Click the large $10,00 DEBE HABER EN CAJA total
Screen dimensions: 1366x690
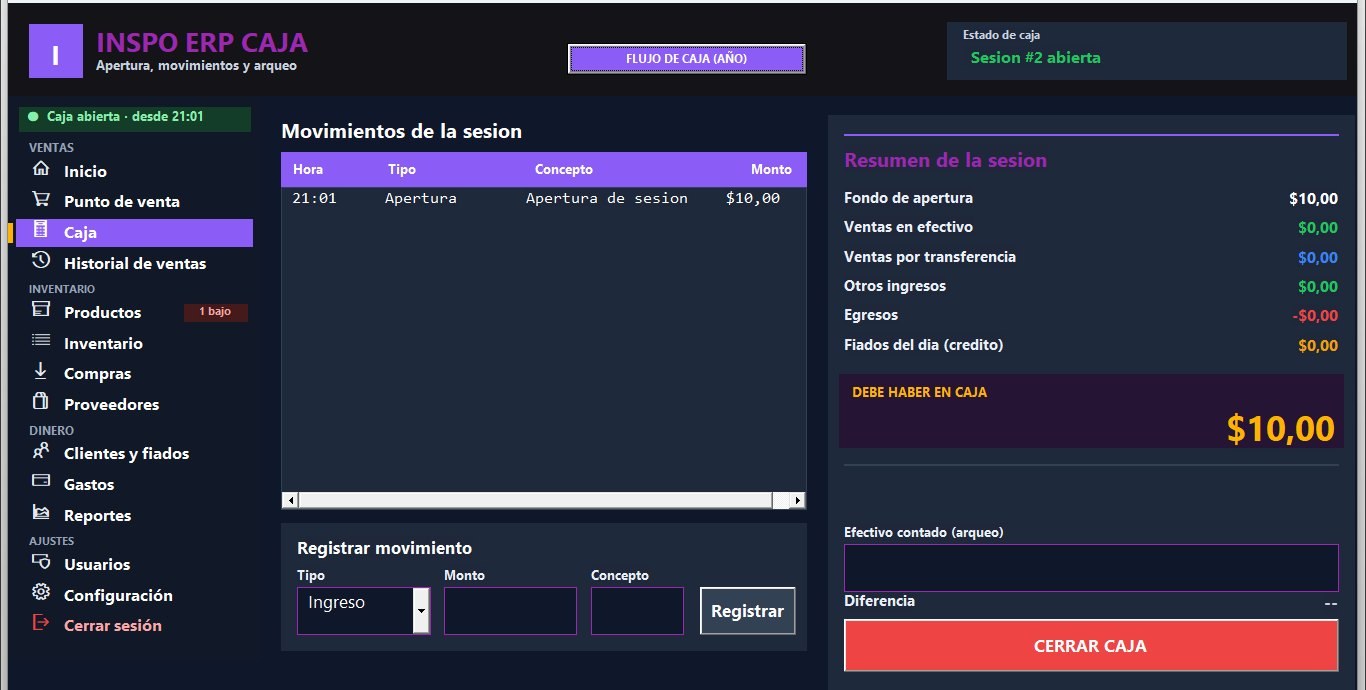(1281, 428)
